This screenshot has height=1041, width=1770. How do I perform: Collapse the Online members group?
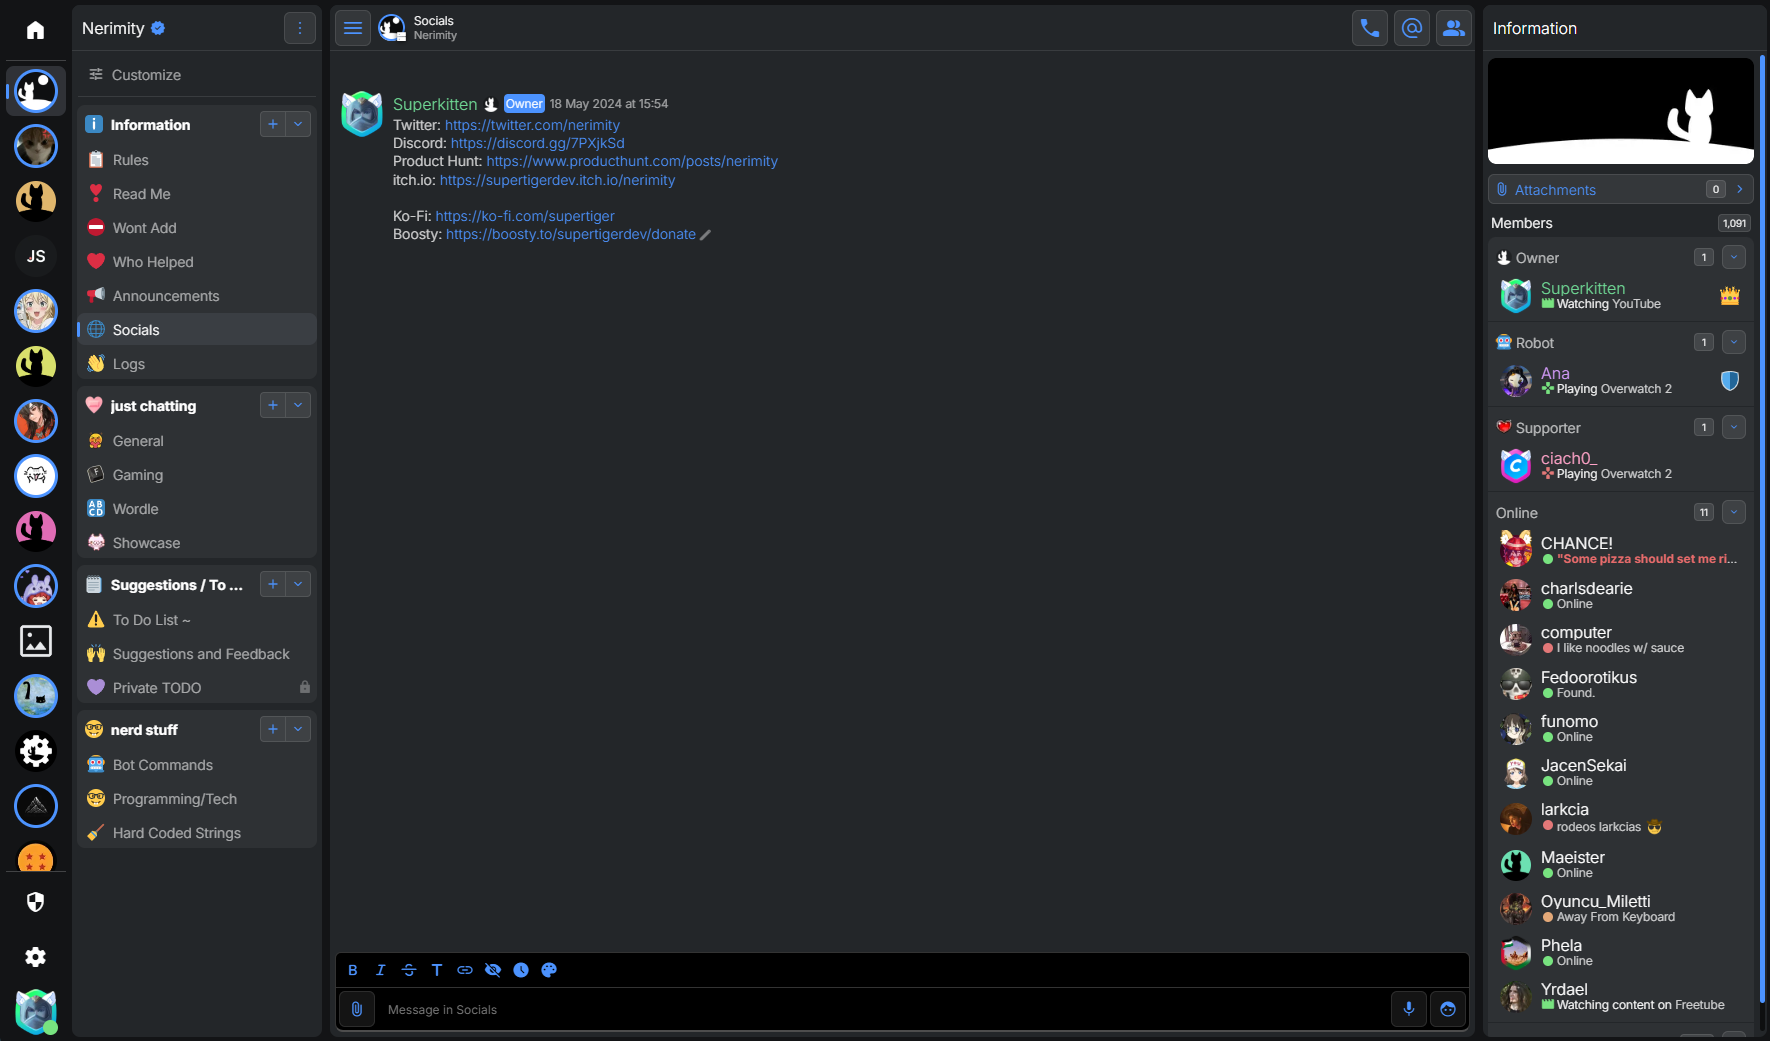click(x=1733, y=512)
